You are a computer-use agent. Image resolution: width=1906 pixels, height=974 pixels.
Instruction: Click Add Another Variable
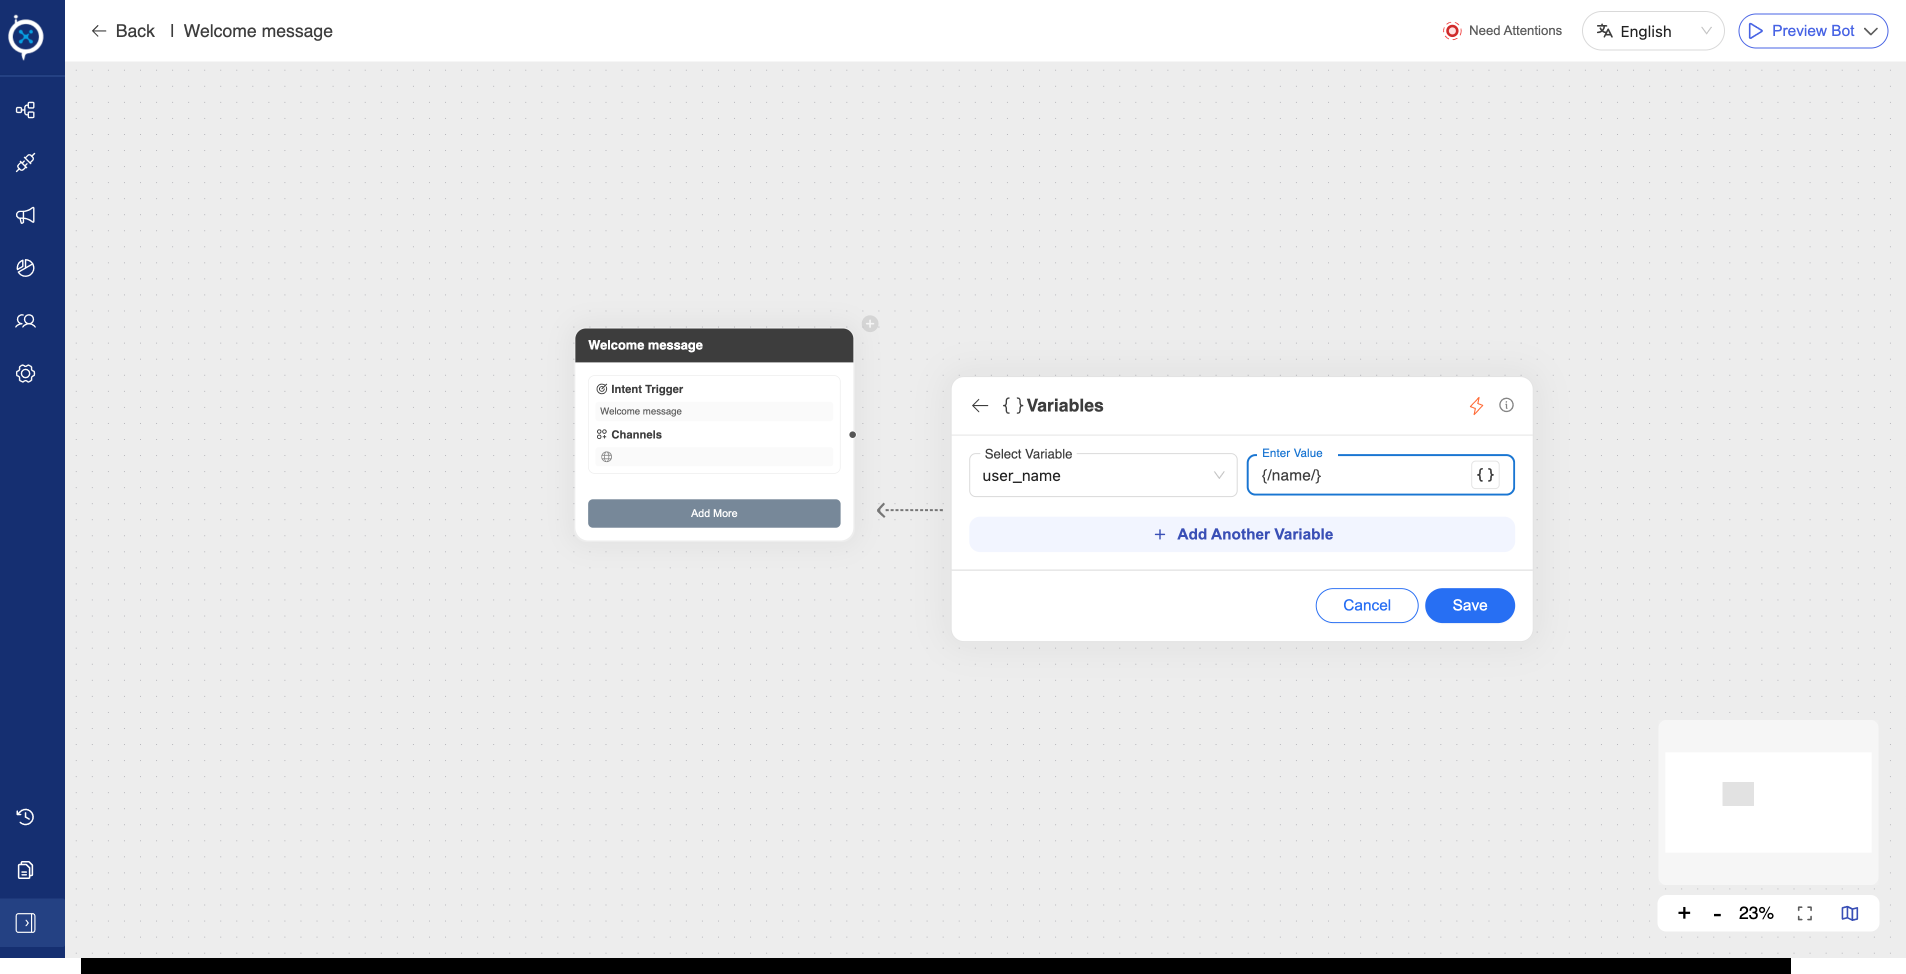pyautogui.click(x=1242, y=534)
